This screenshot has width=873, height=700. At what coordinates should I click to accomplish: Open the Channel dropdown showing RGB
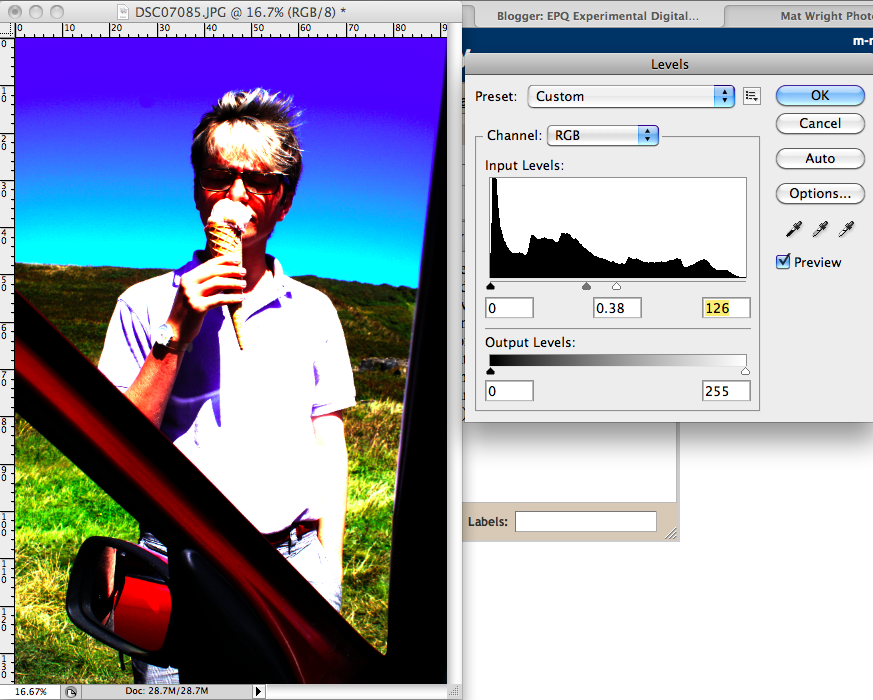click(603, 135)
